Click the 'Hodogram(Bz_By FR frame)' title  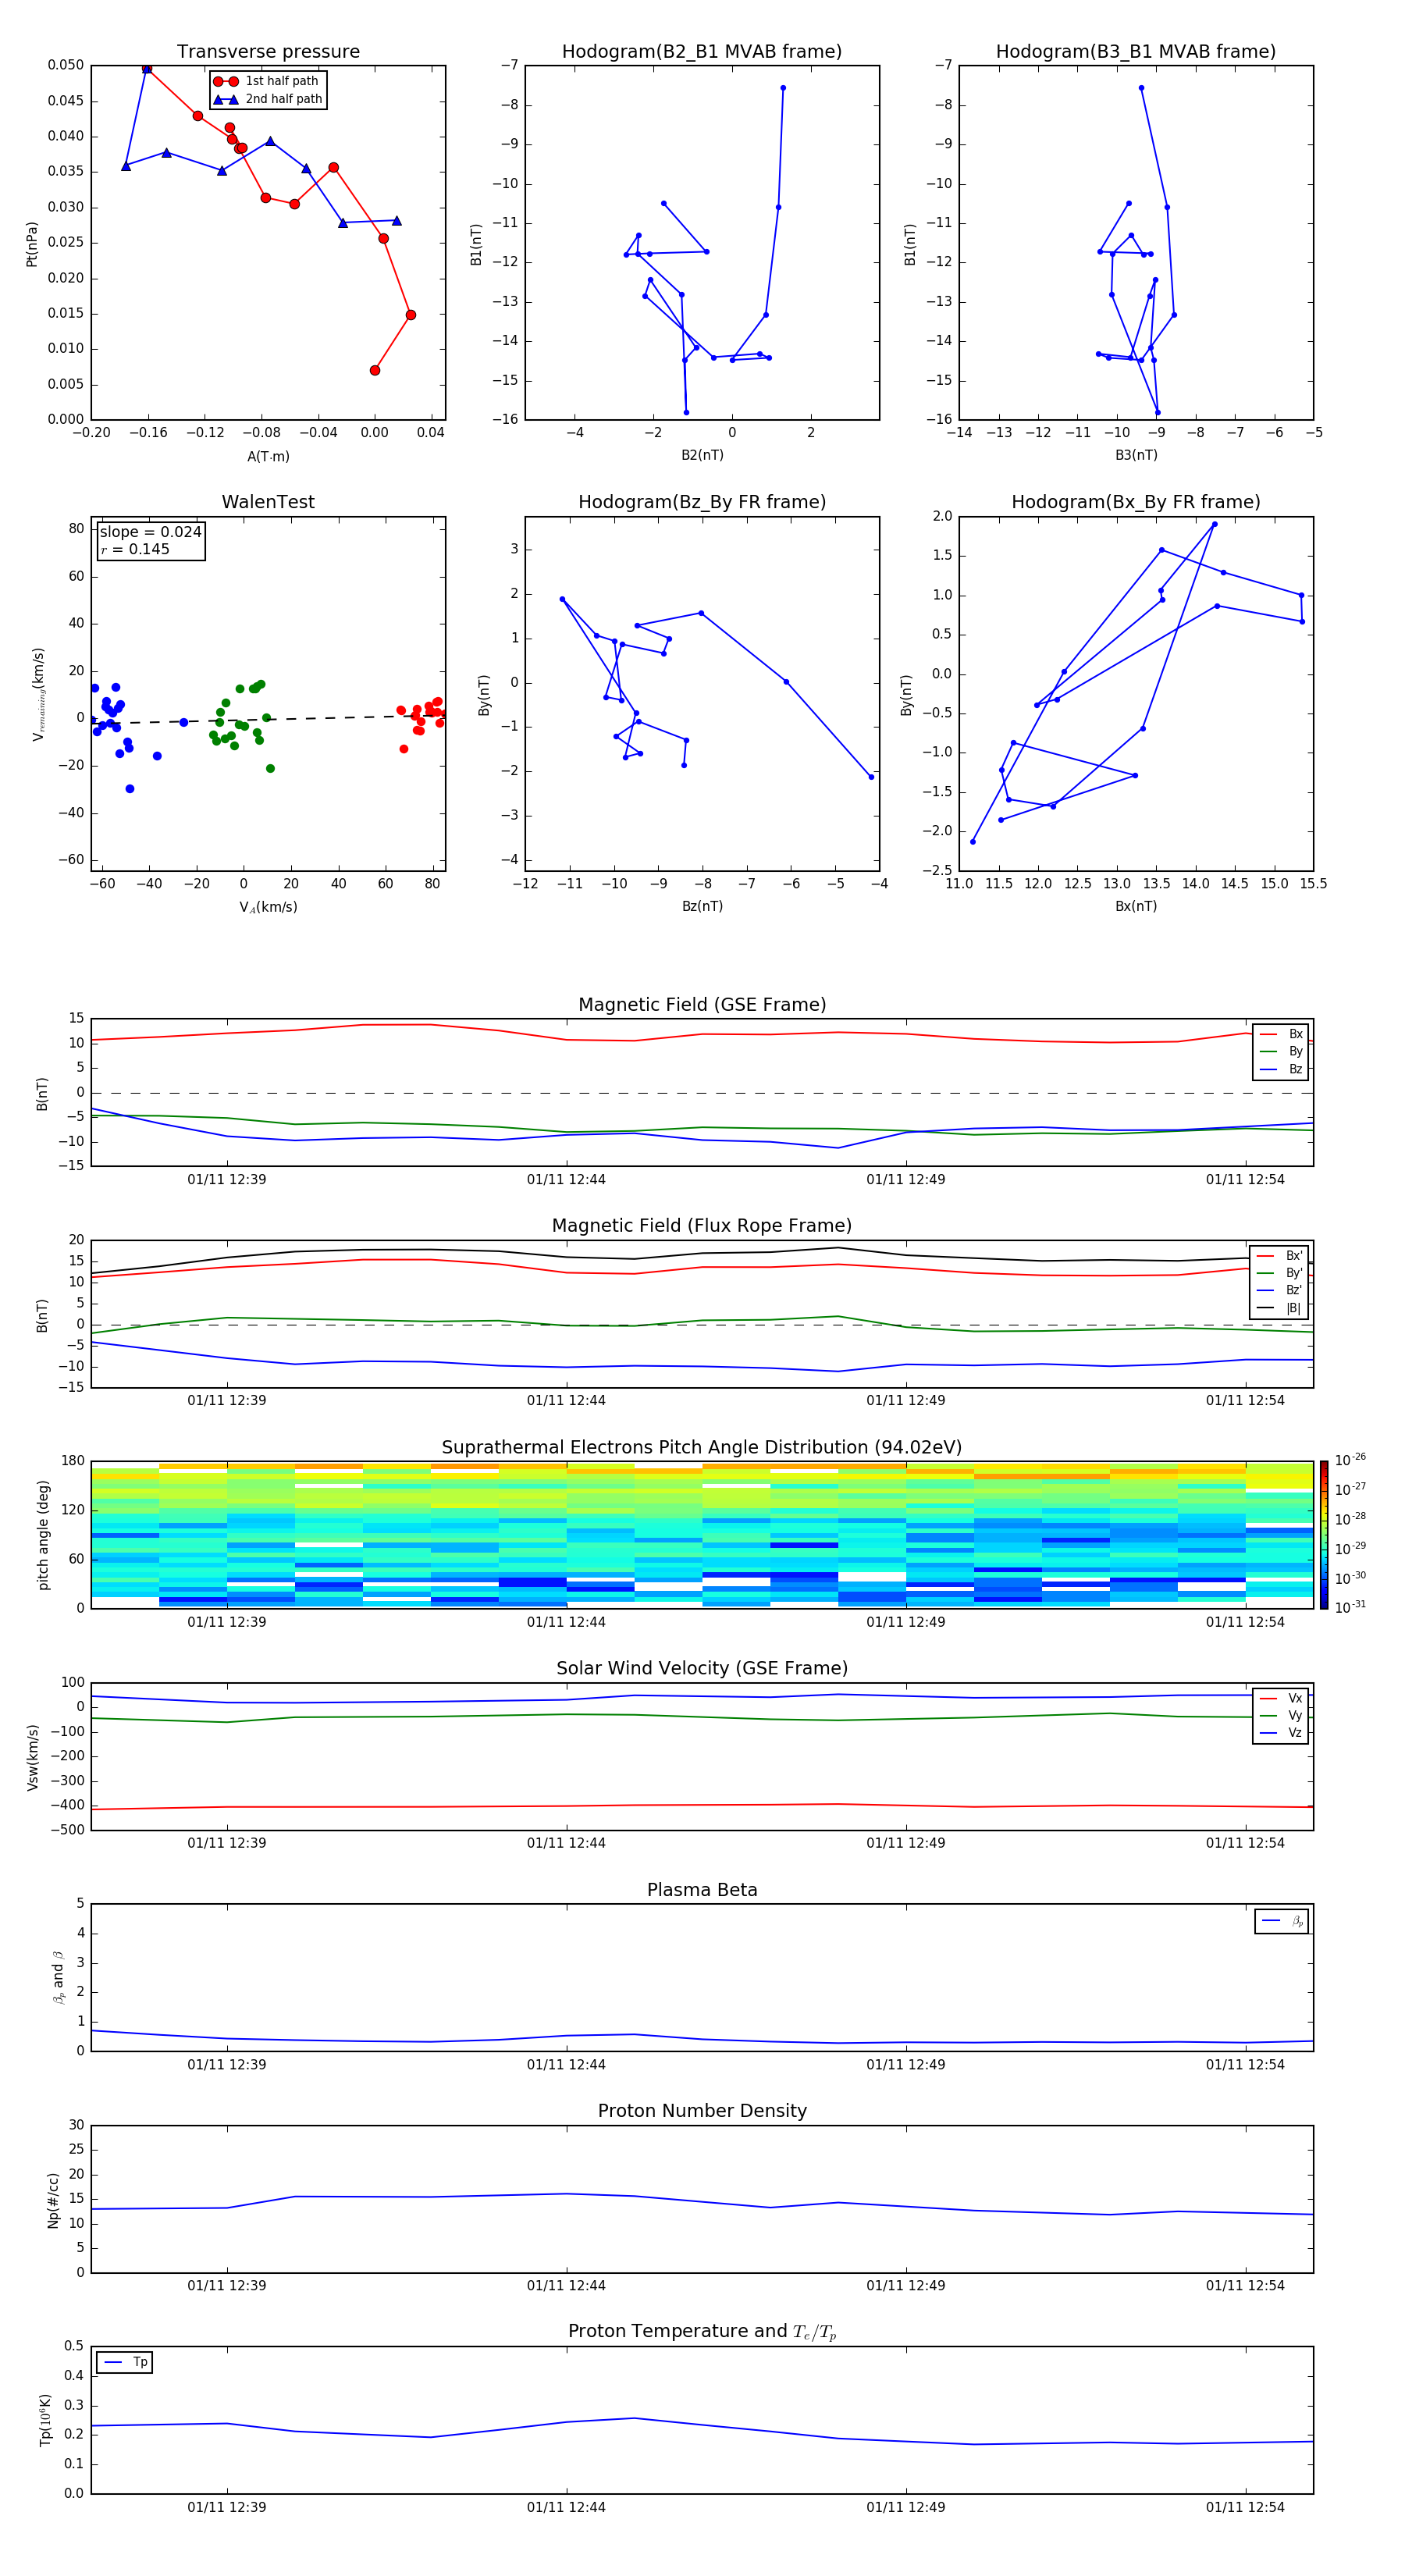(701, 502)
